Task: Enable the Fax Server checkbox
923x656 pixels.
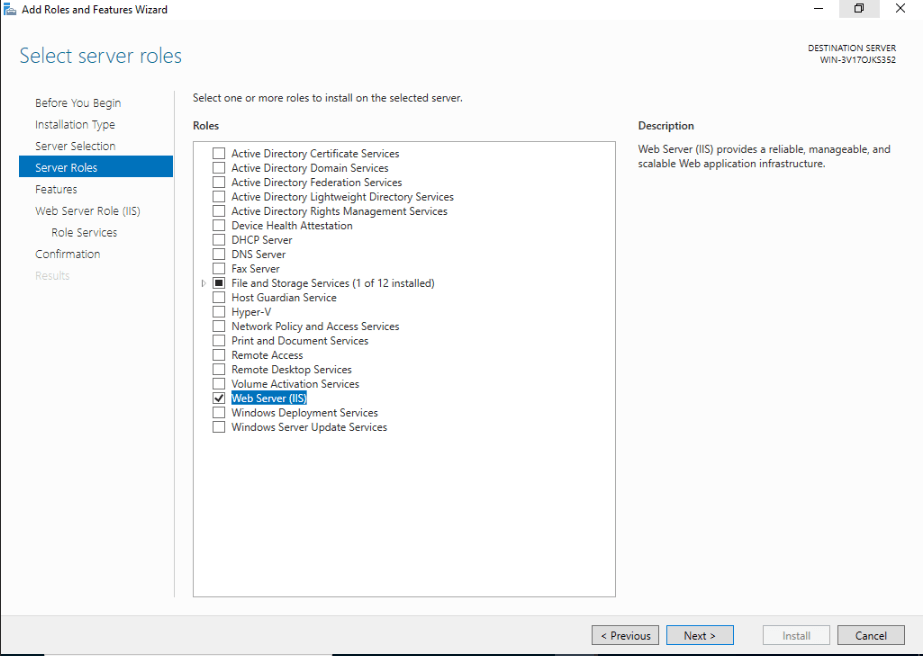Action: [218, 269]
